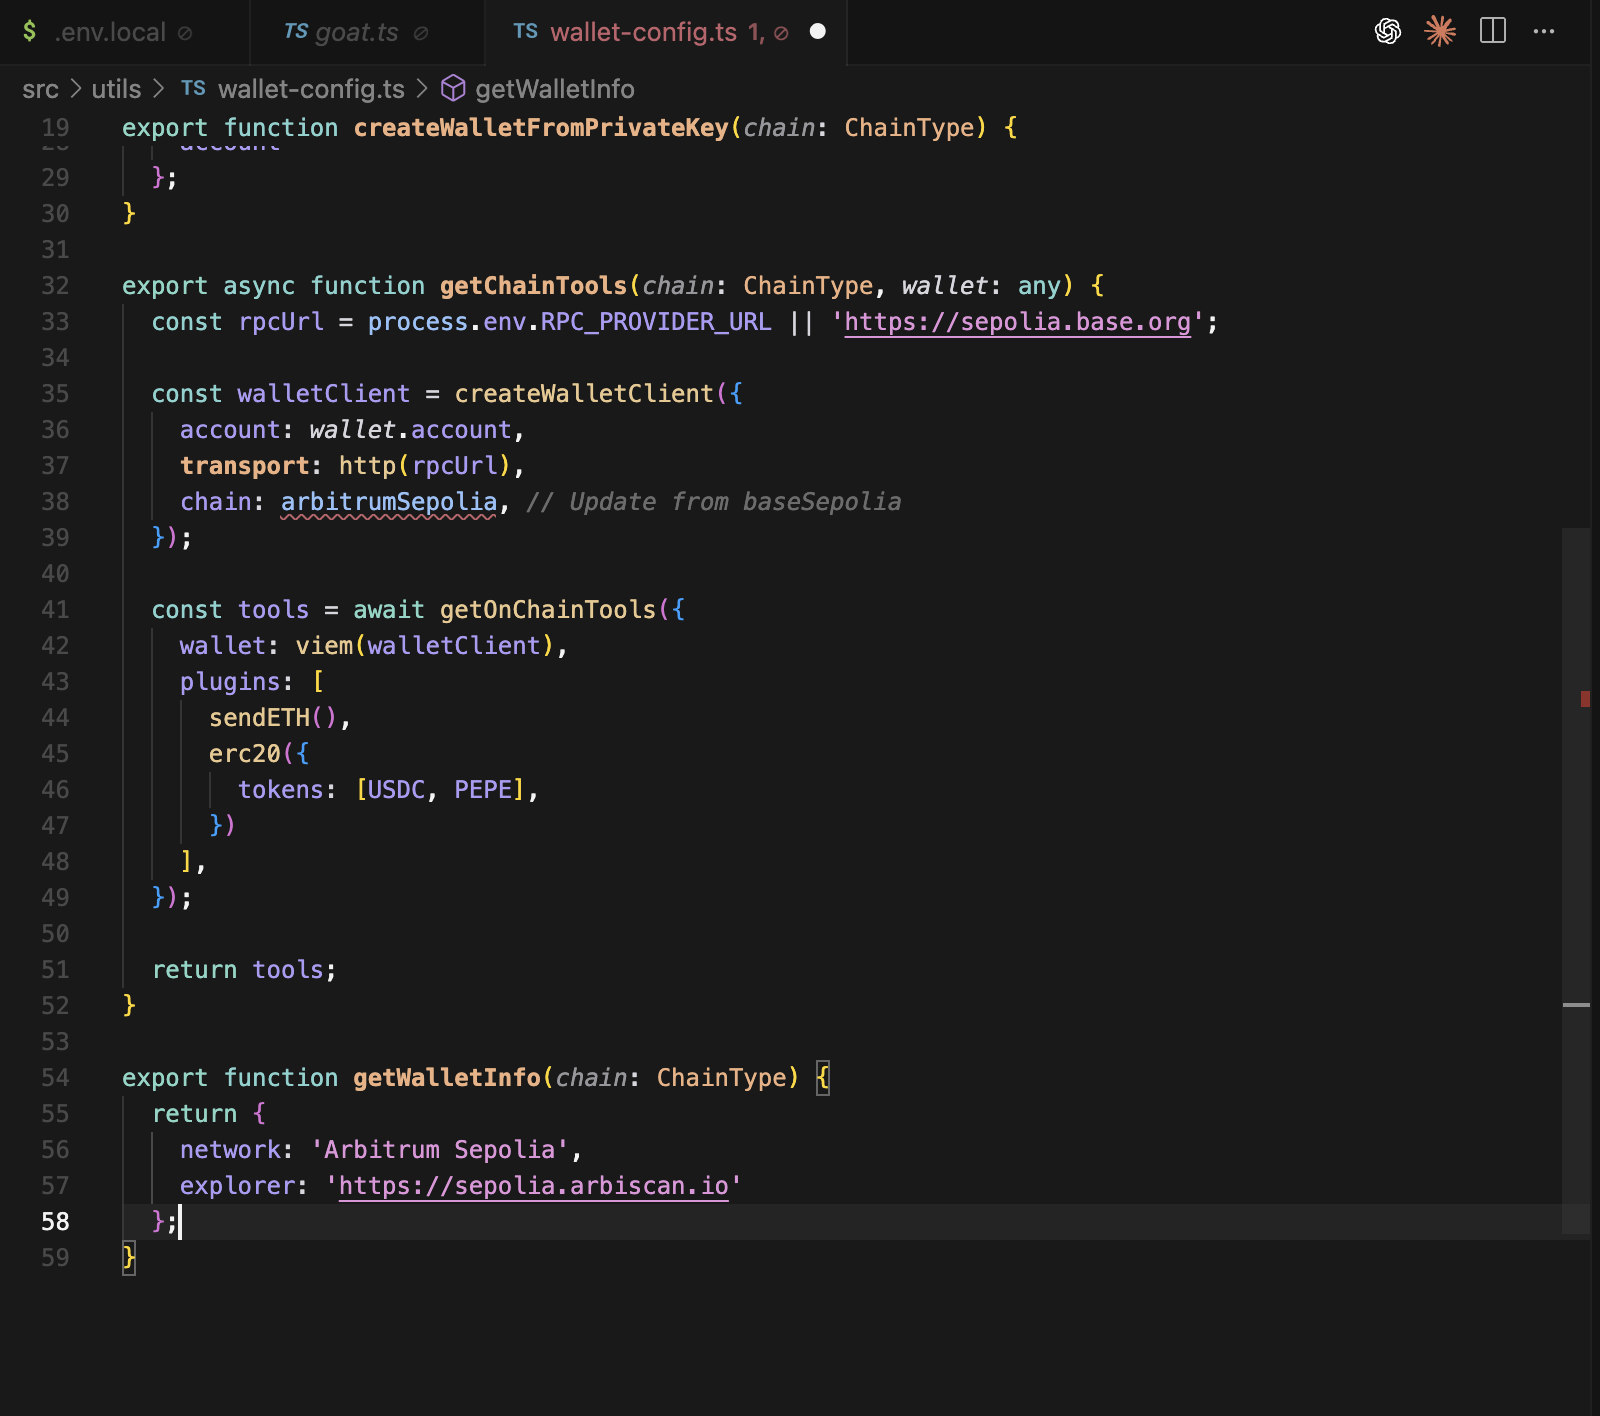Open the https://sepolia.arbiscan.io link
The width and height of the screenshot is (1600, 1416).
(535, 1185)
